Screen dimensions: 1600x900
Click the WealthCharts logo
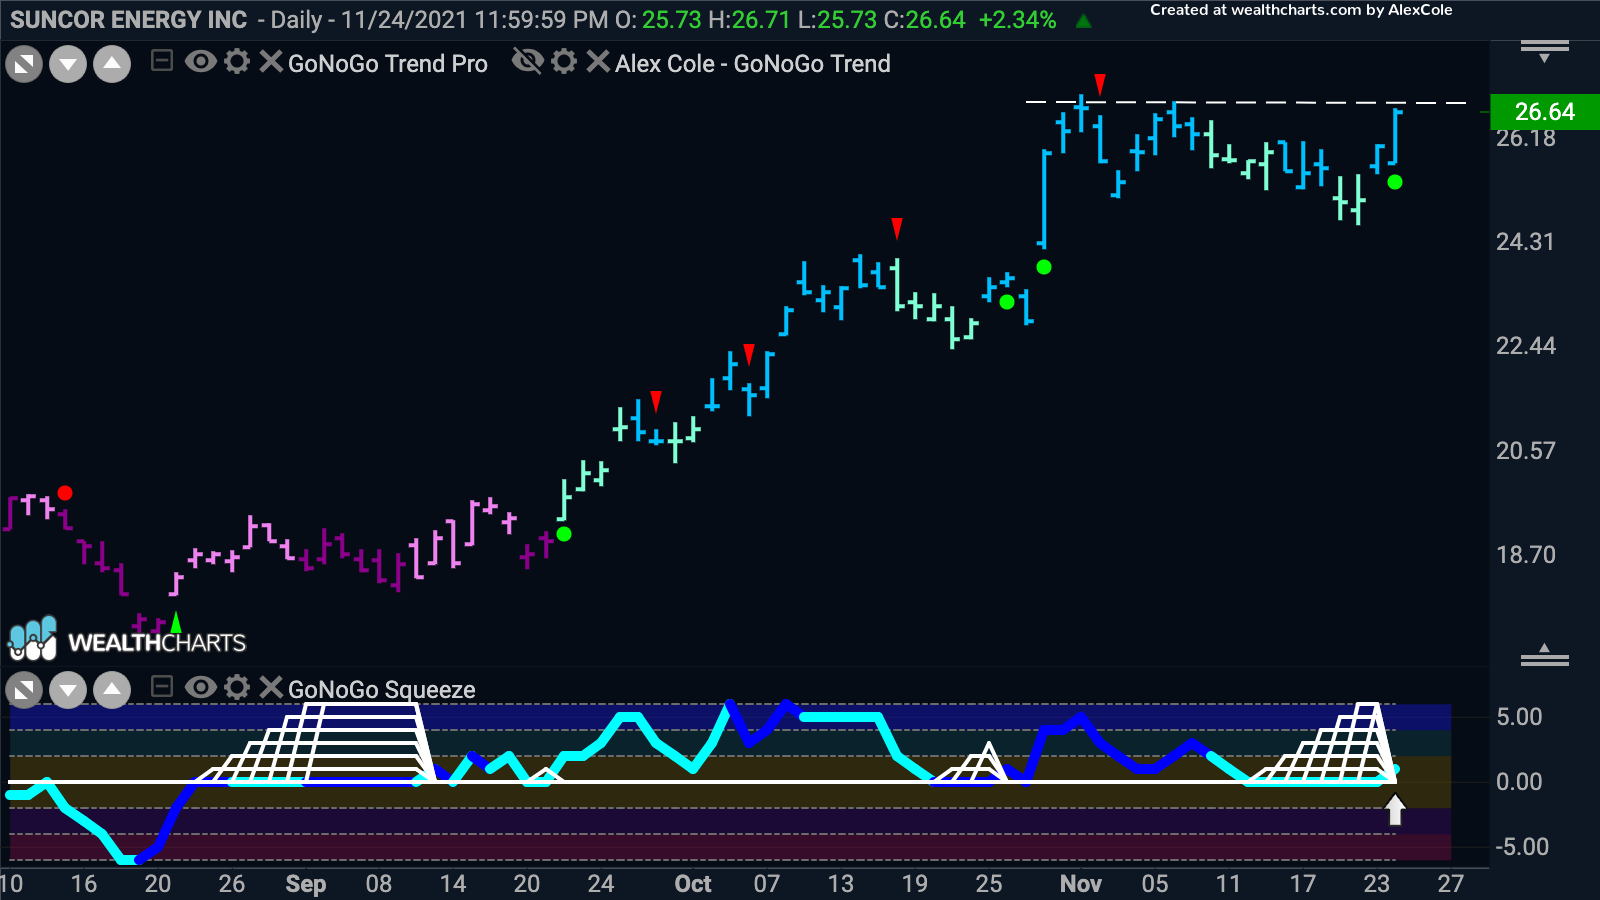click(x=127, y=640)
